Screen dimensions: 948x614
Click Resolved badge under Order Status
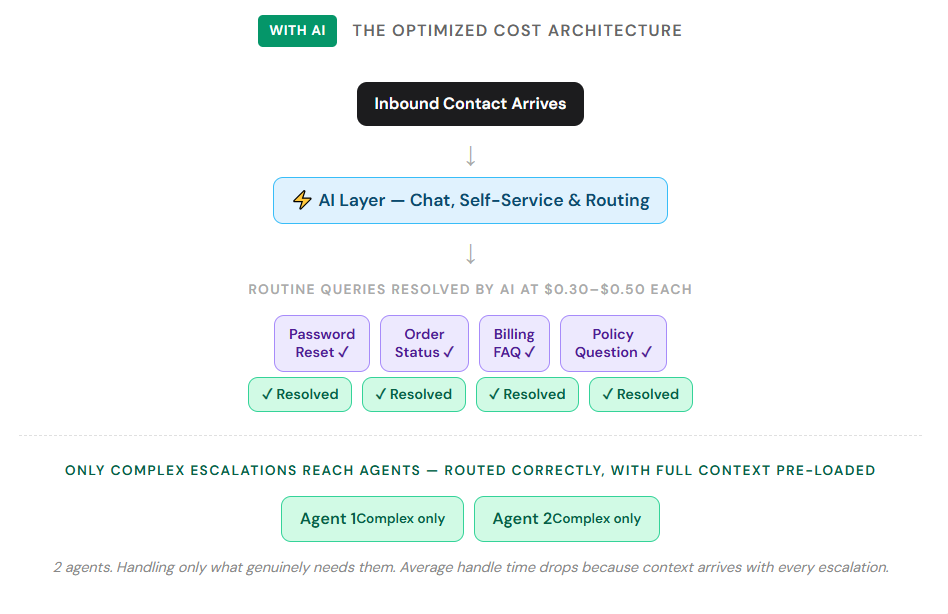point(414,394)
